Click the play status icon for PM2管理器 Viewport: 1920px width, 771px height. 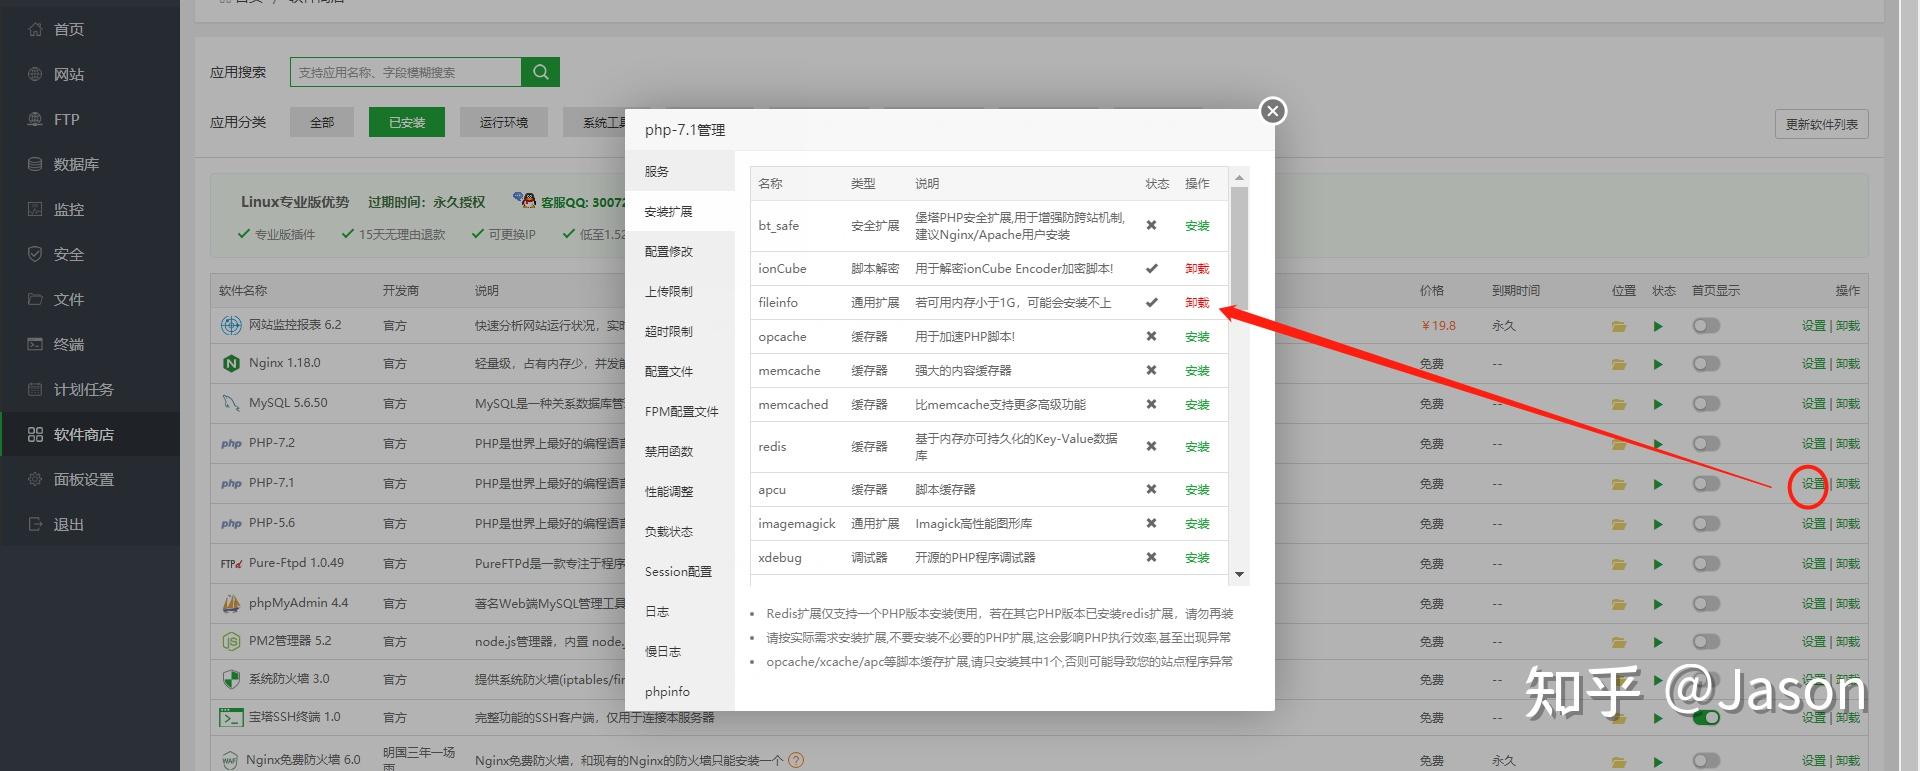pos(1658,642)
